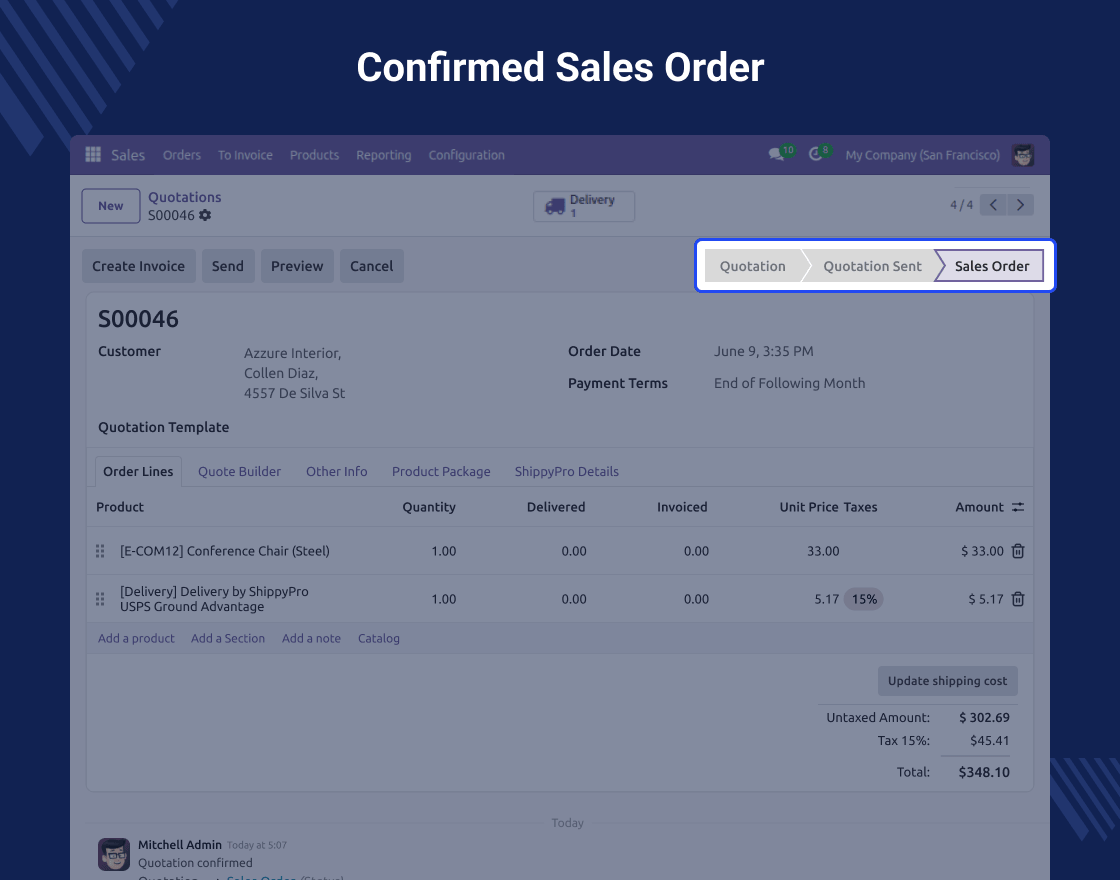The image size is (1120, 880).
Task: Click Total $348.10 value
Action: (x=984, y=772)
